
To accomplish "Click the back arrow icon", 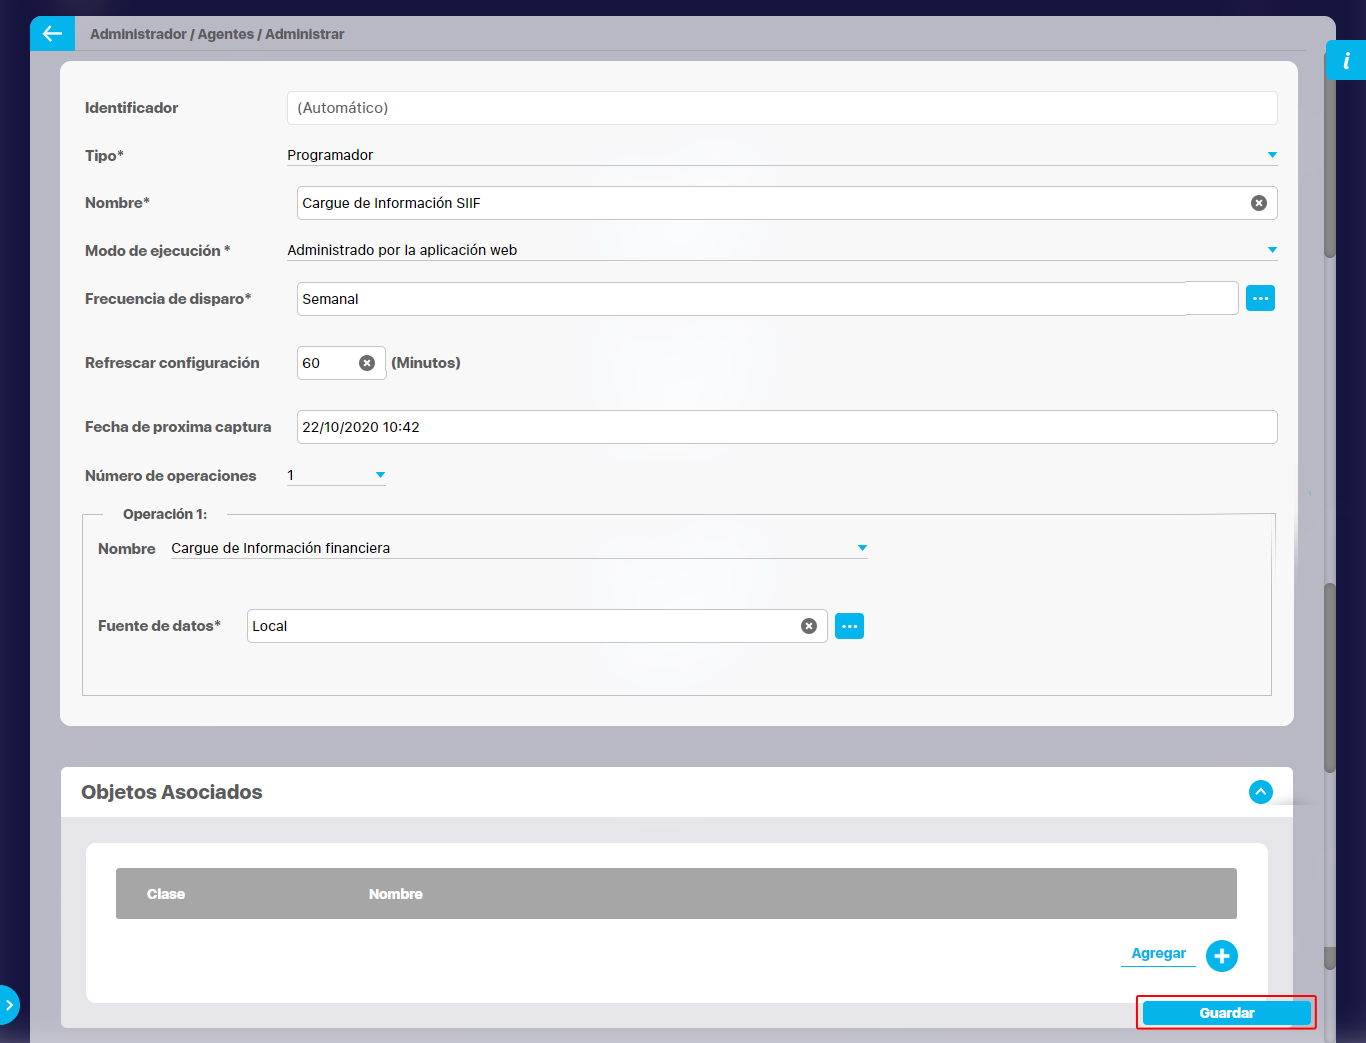I will click(52, 33).
